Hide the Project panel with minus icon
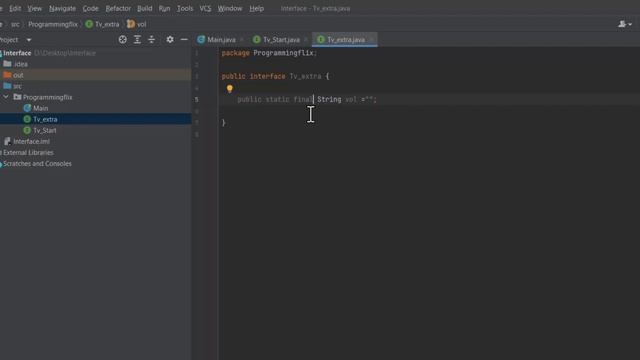The height and width of the screenshot is (360, 640). click(184, 40)
